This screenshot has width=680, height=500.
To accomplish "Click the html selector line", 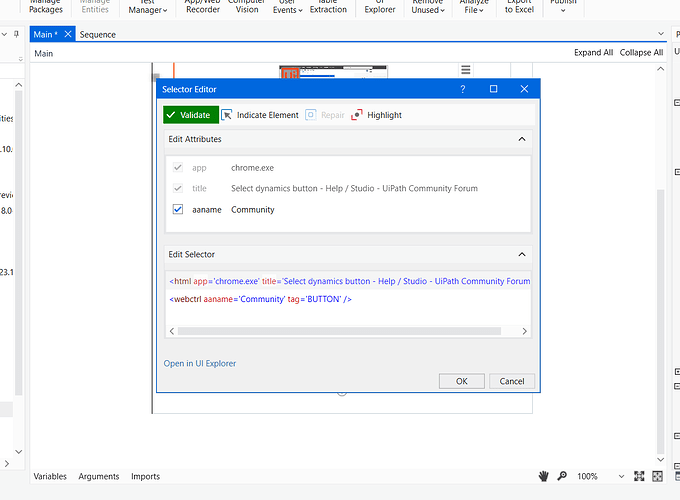I will [x=350, y=281].
